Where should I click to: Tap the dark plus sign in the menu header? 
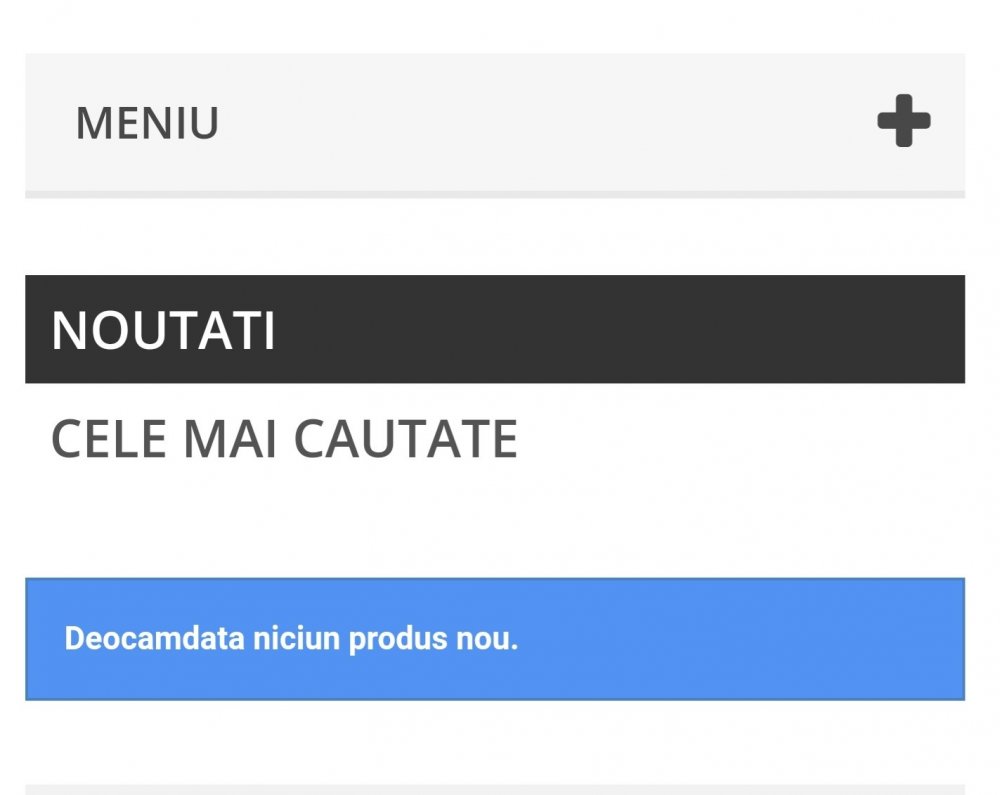tap(903, 121)
